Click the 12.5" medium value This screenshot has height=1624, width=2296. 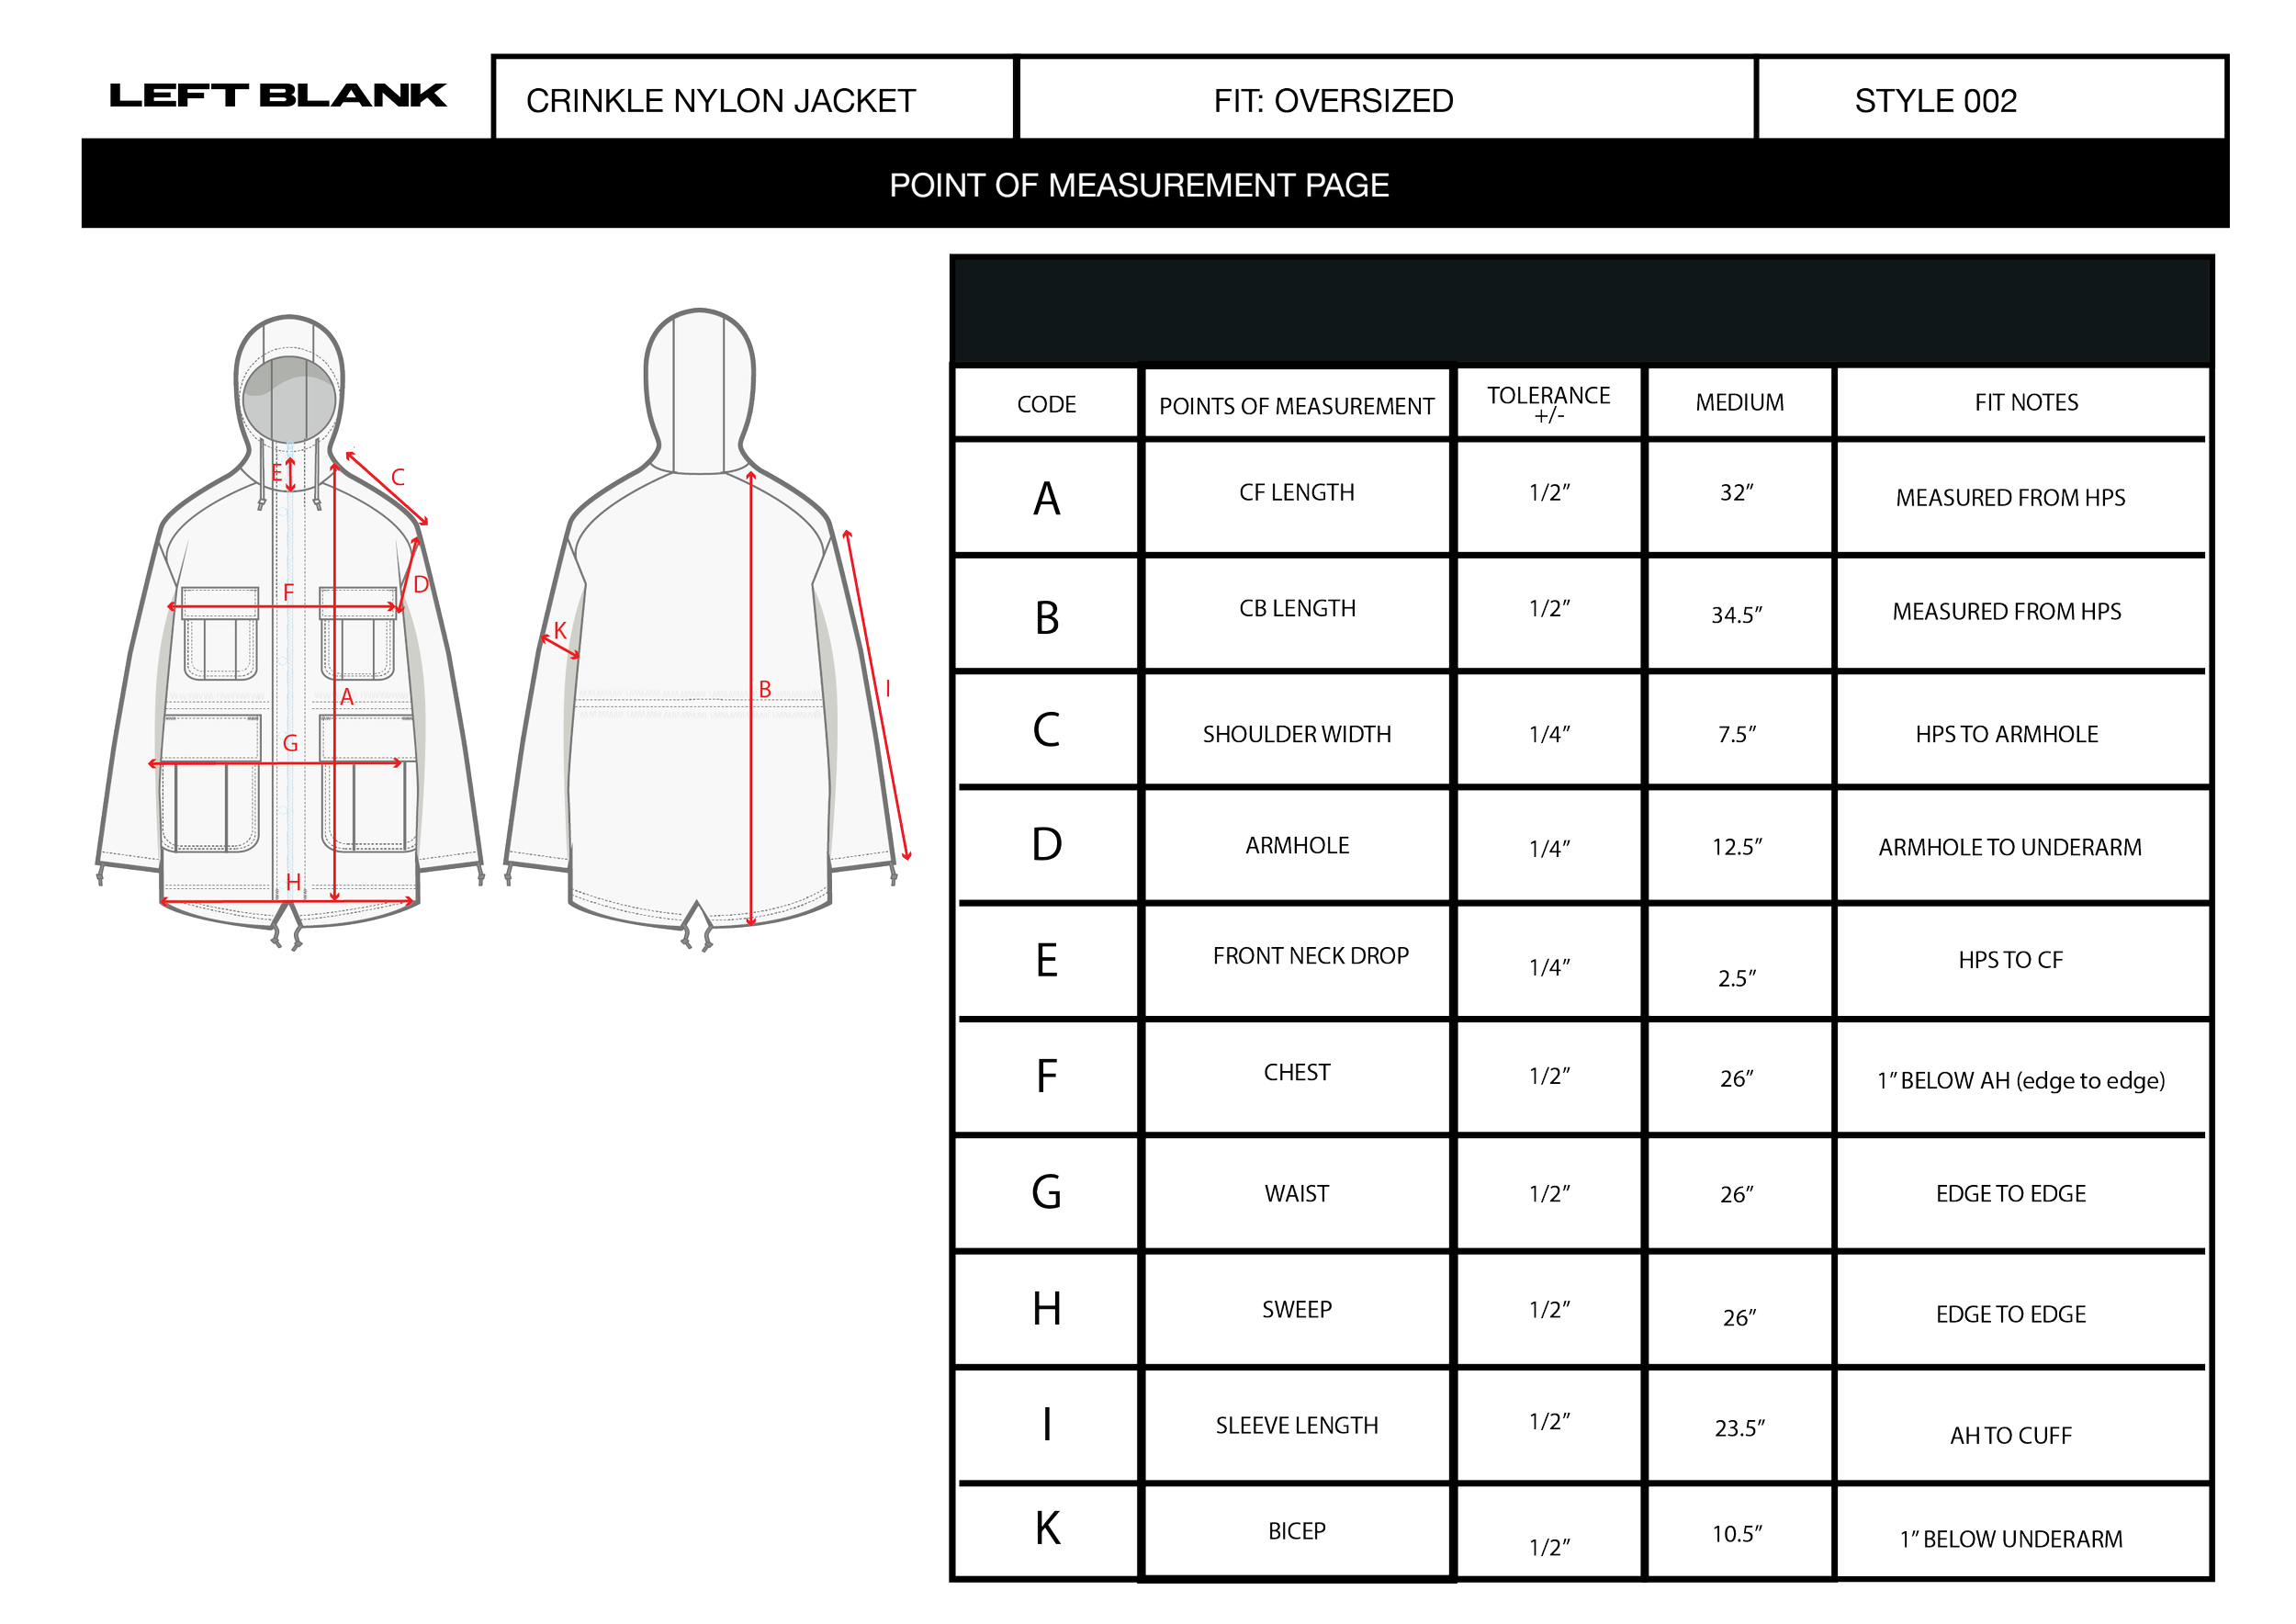point(1737,846)
